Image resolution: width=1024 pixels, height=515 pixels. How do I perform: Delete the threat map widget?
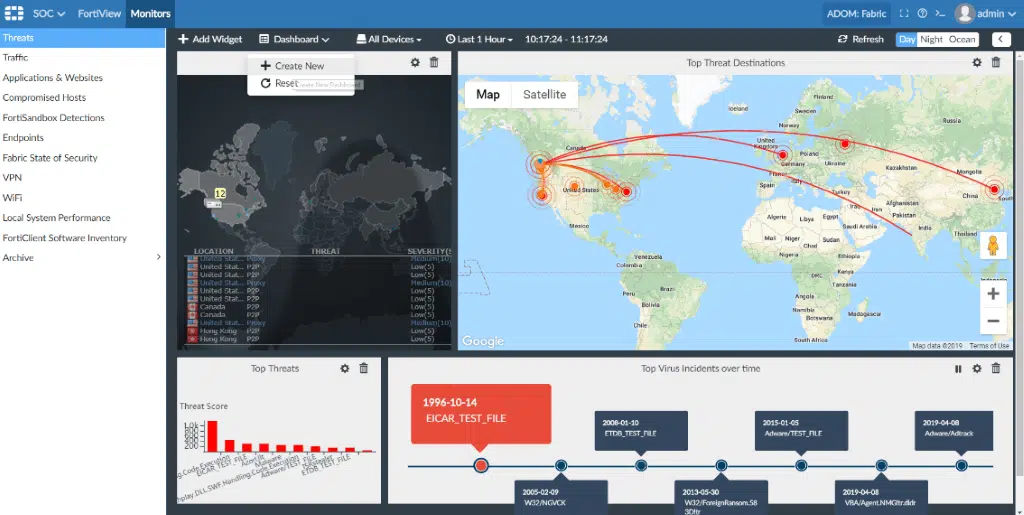click(x=434, y=63)
